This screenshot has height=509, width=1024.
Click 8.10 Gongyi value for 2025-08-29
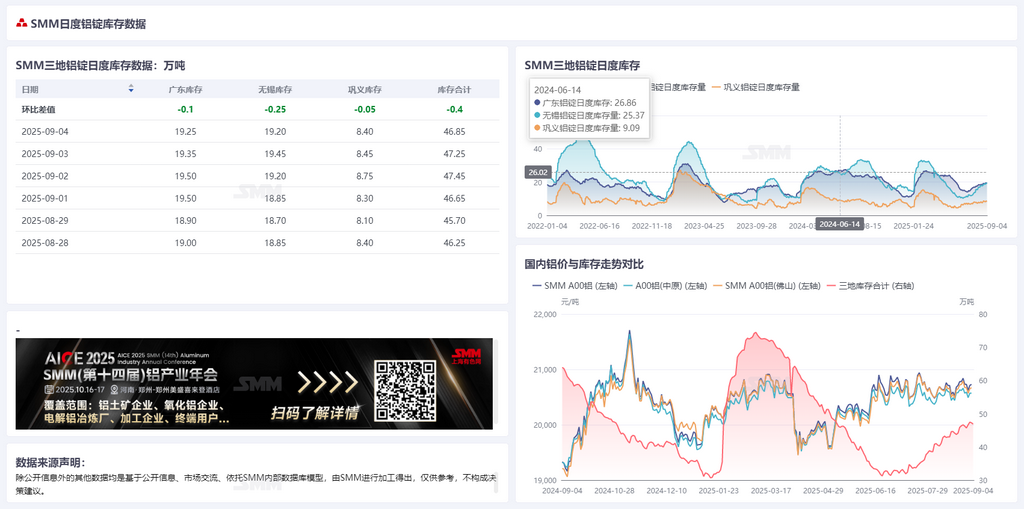point(364,220)
